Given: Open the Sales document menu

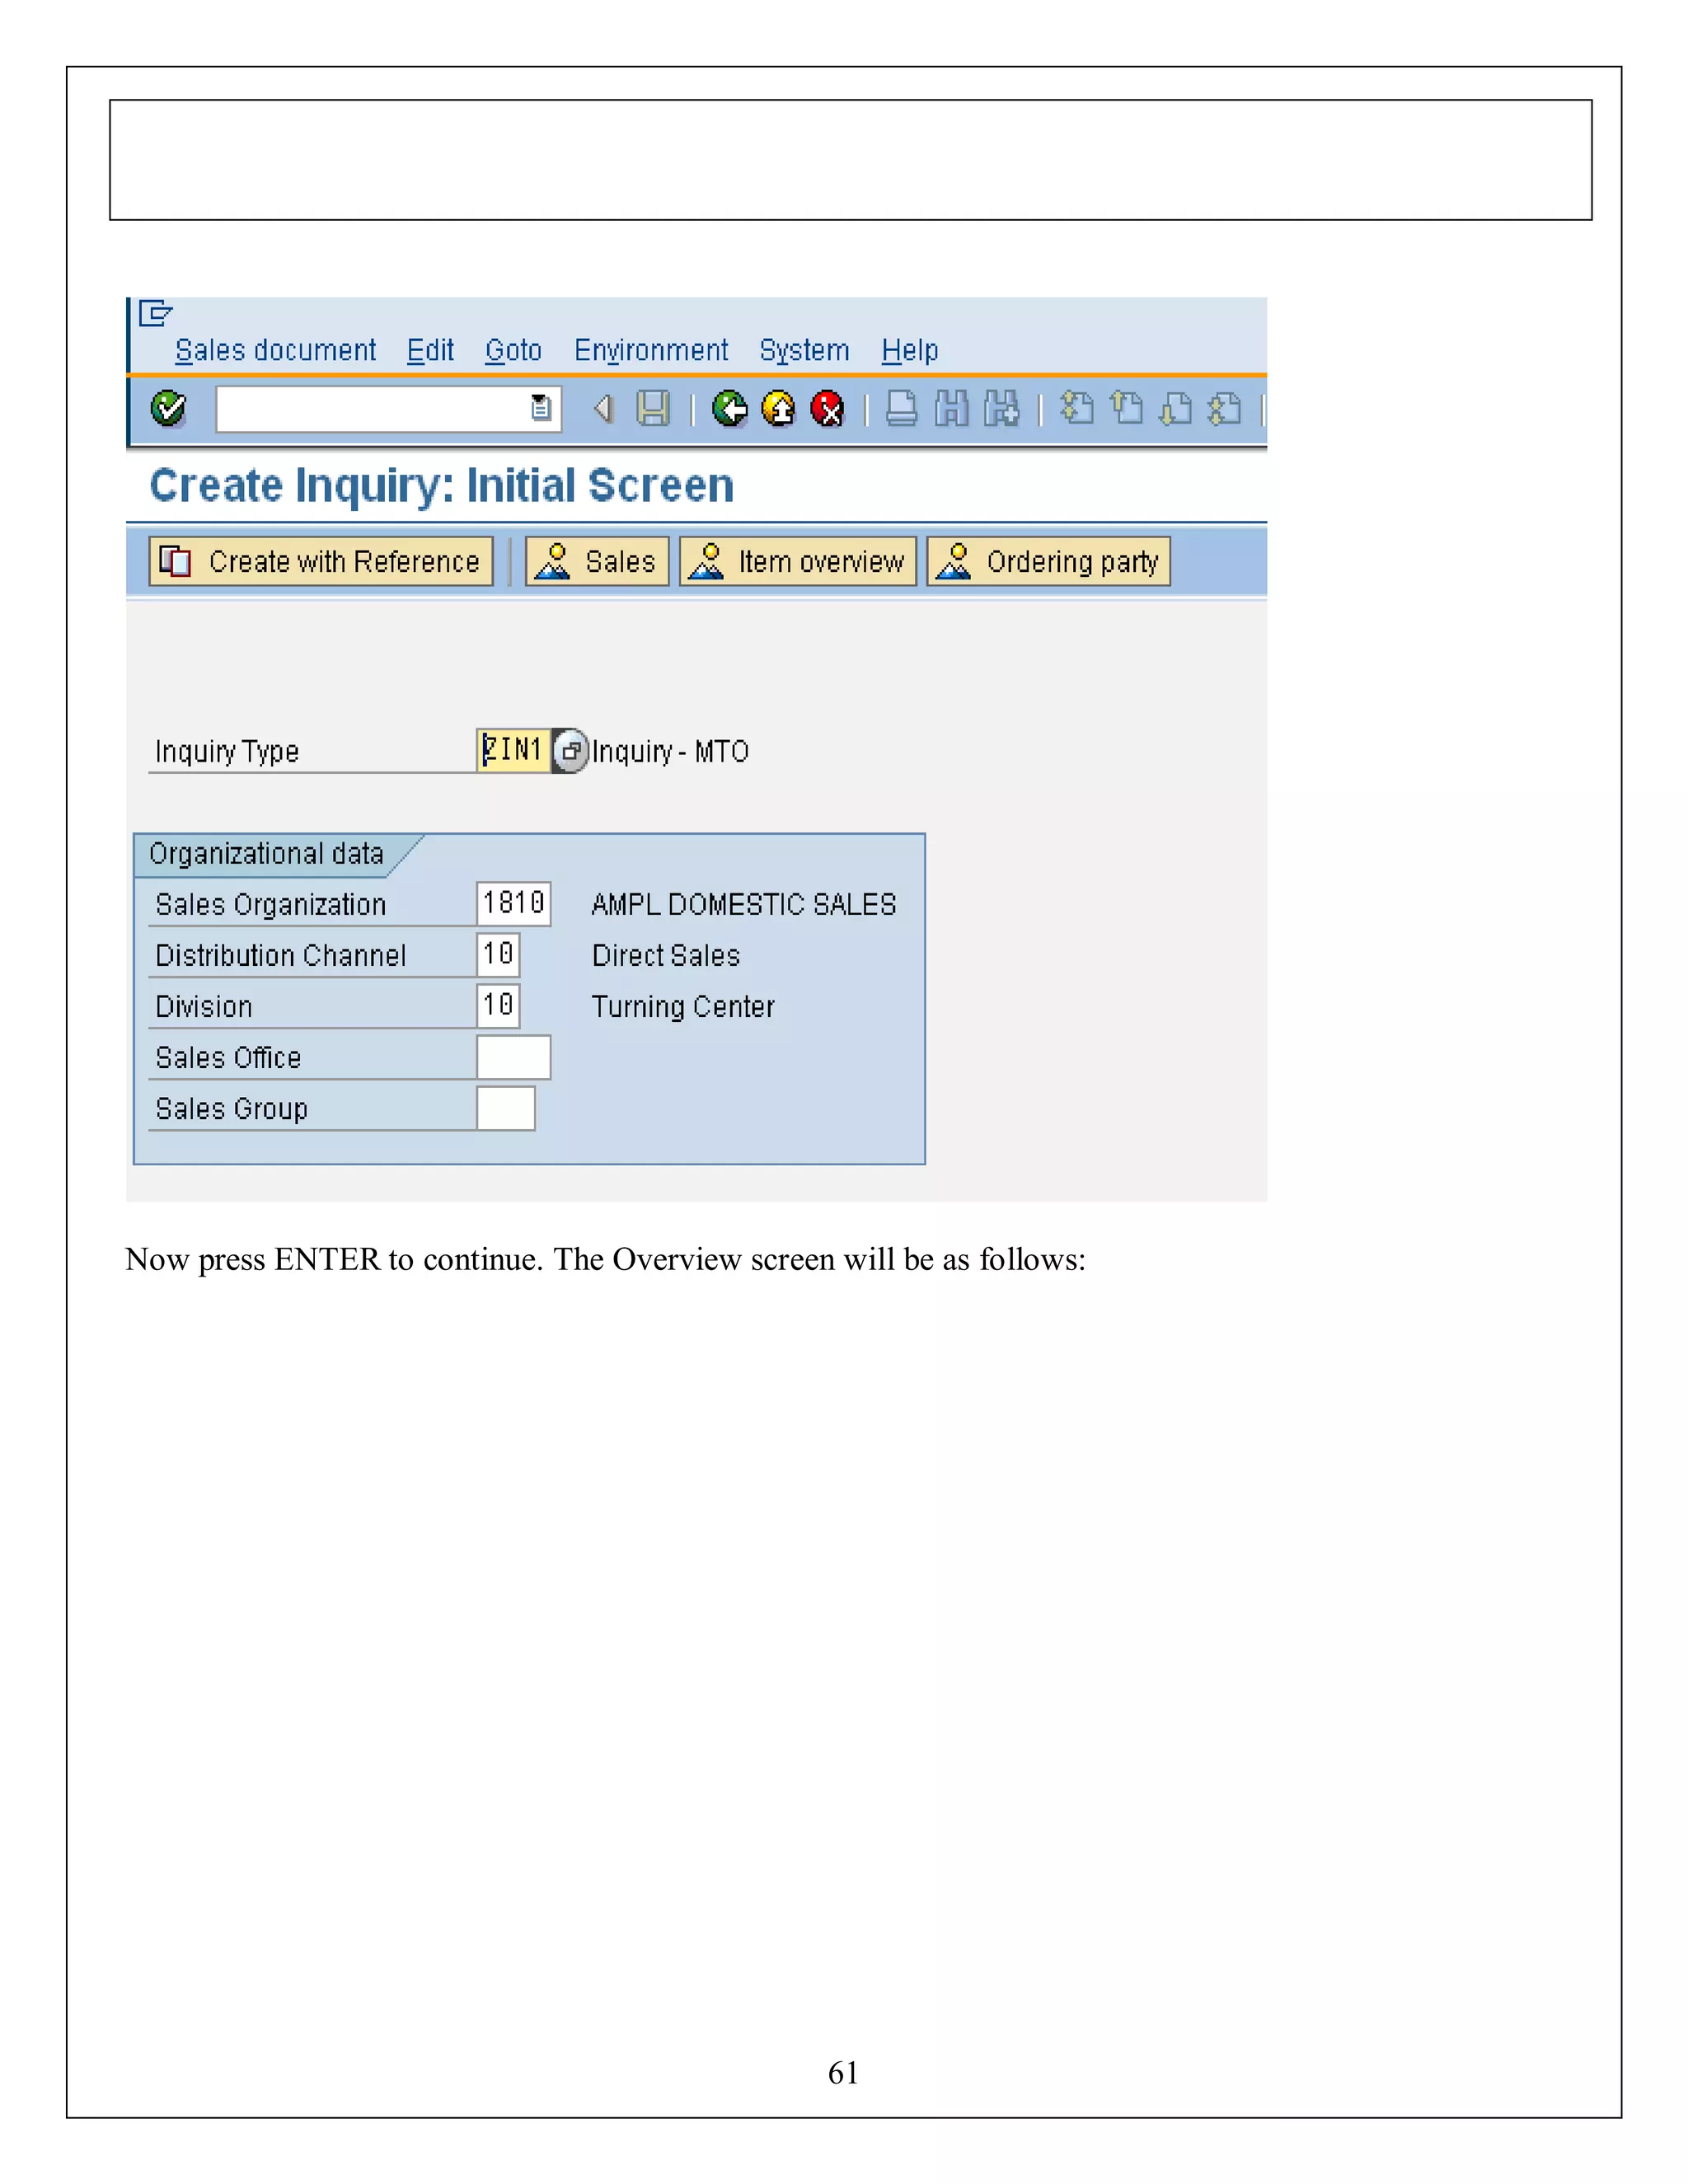Looking at the screenshot, I should [275, 351].
